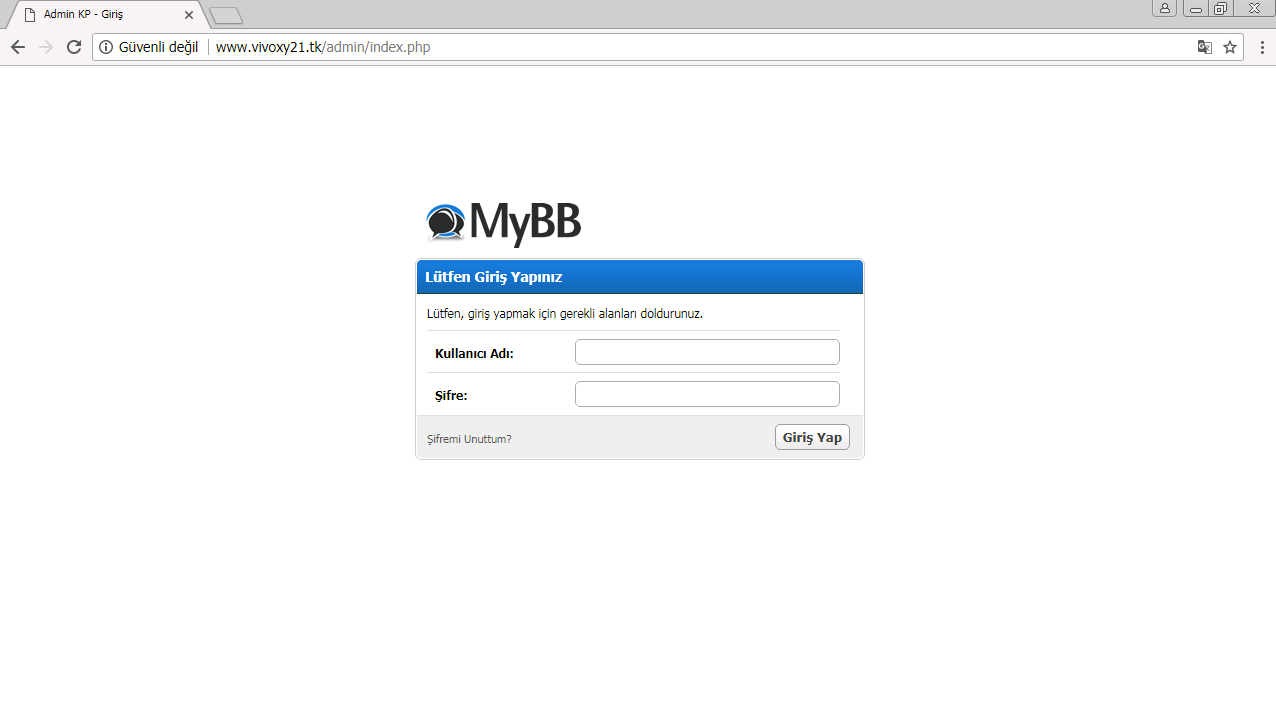1276x705 pixels.
Task: Select the Admin KP - Giriş tab
Action: 105,15
